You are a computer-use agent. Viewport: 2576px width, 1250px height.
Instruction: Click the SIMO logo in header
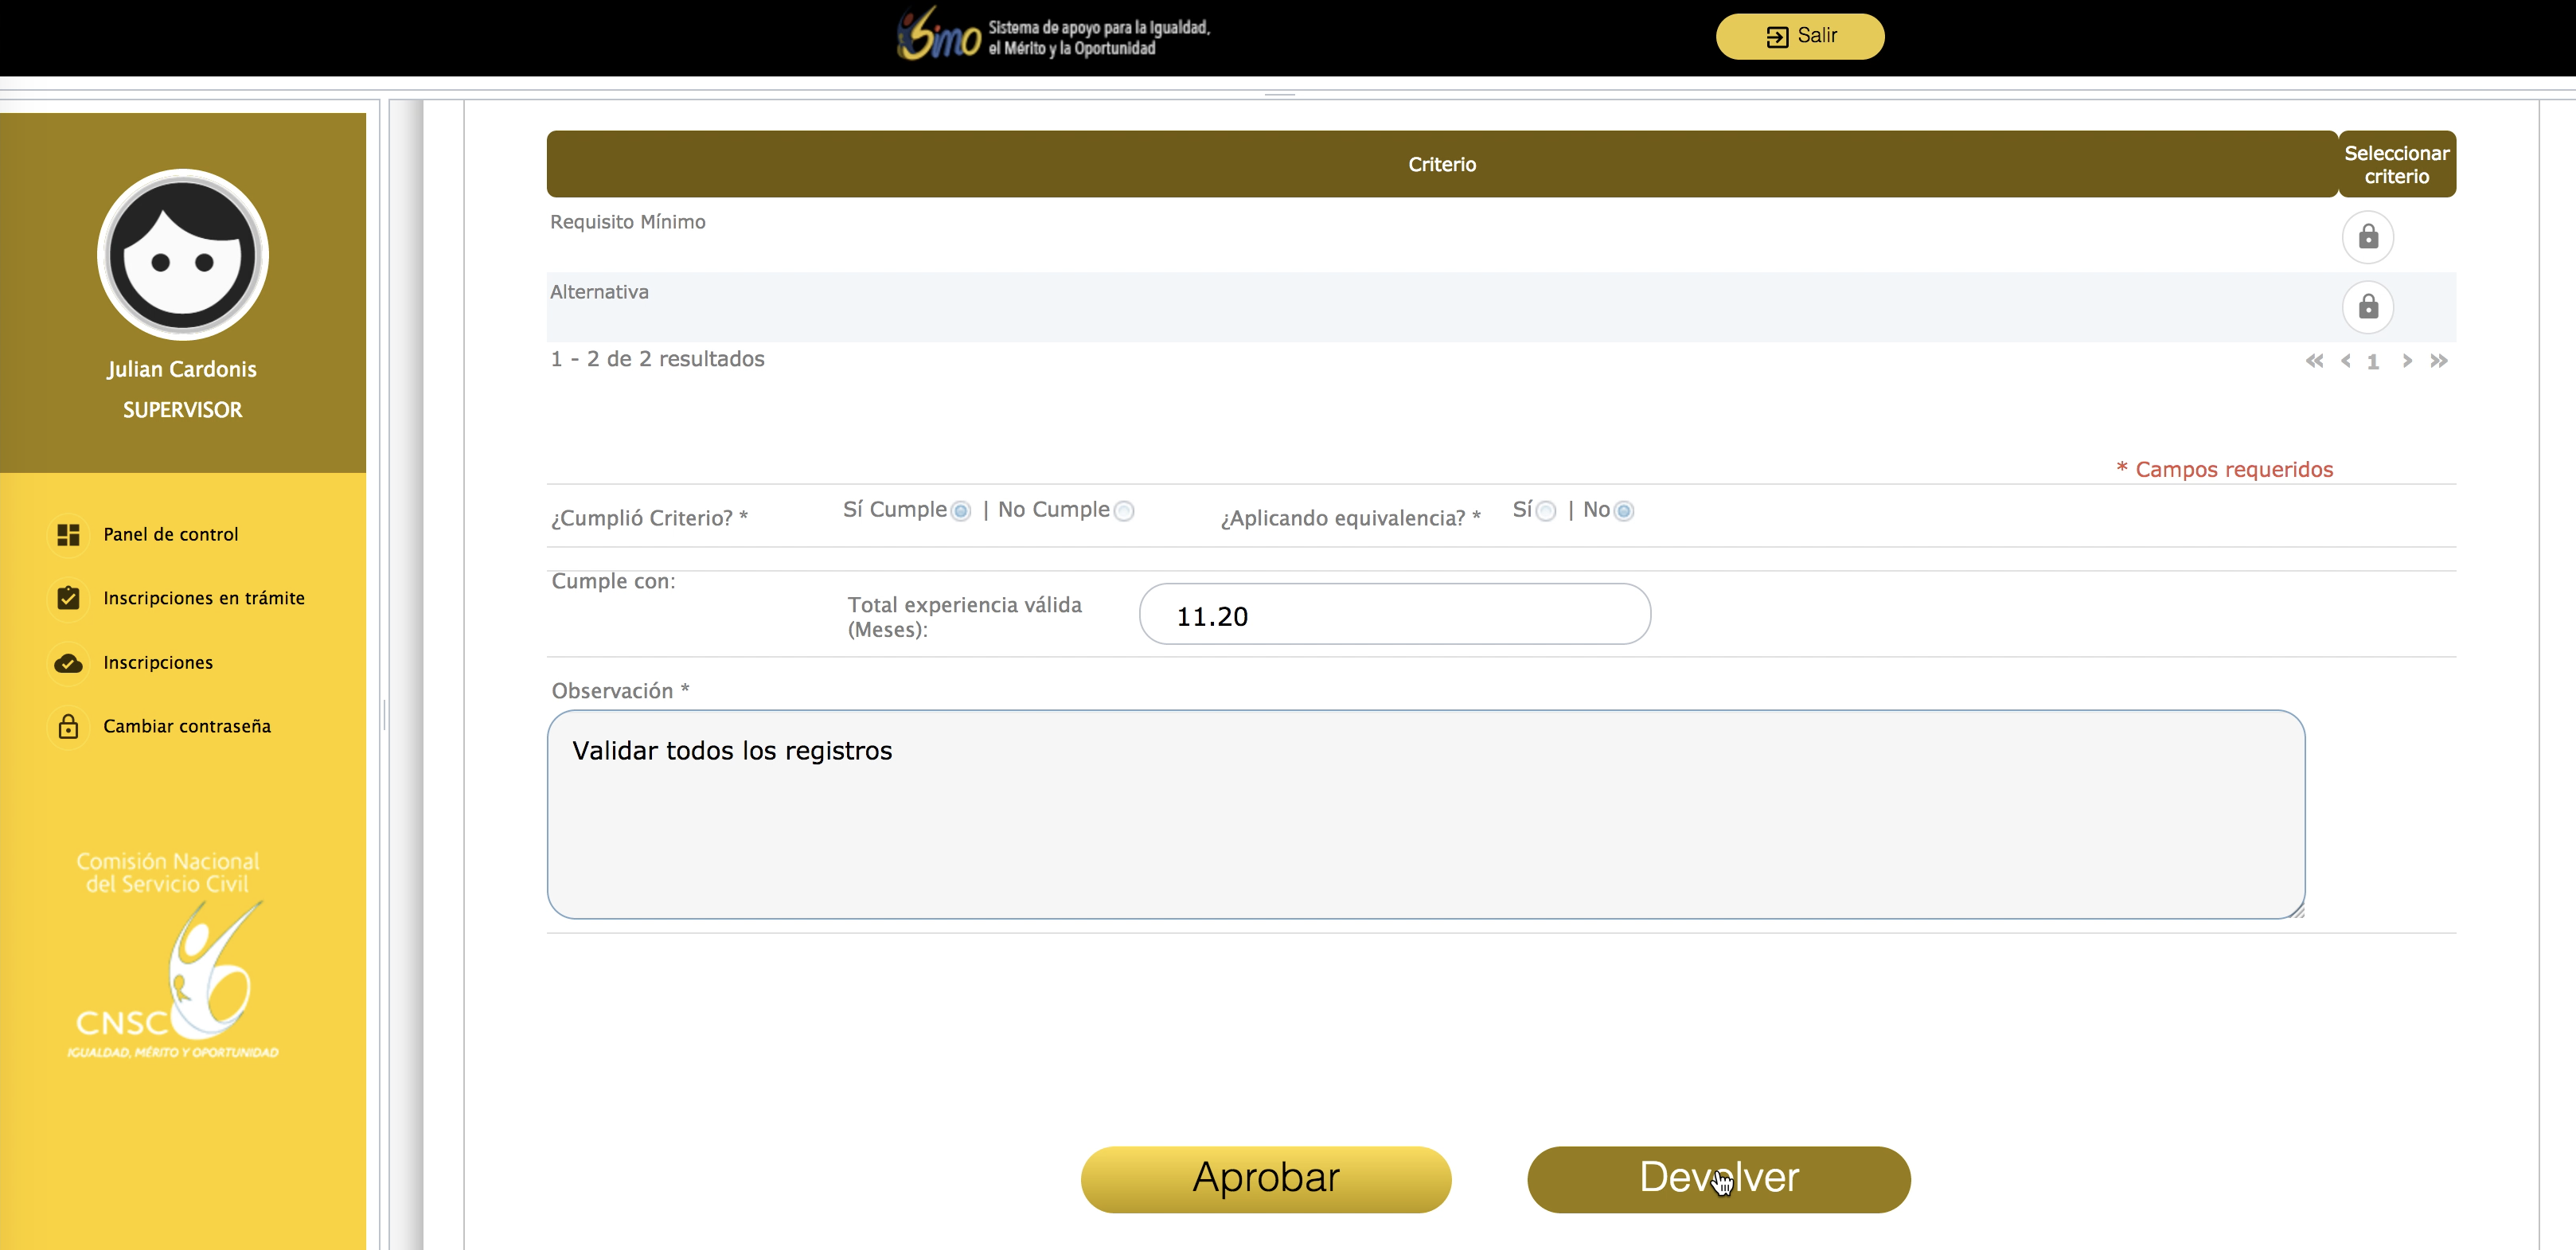(938, 36)
